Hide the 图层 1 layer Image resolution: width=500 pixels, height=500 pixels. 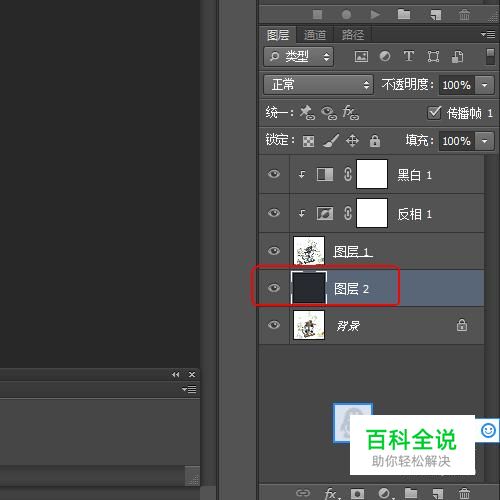coord(274,251)
